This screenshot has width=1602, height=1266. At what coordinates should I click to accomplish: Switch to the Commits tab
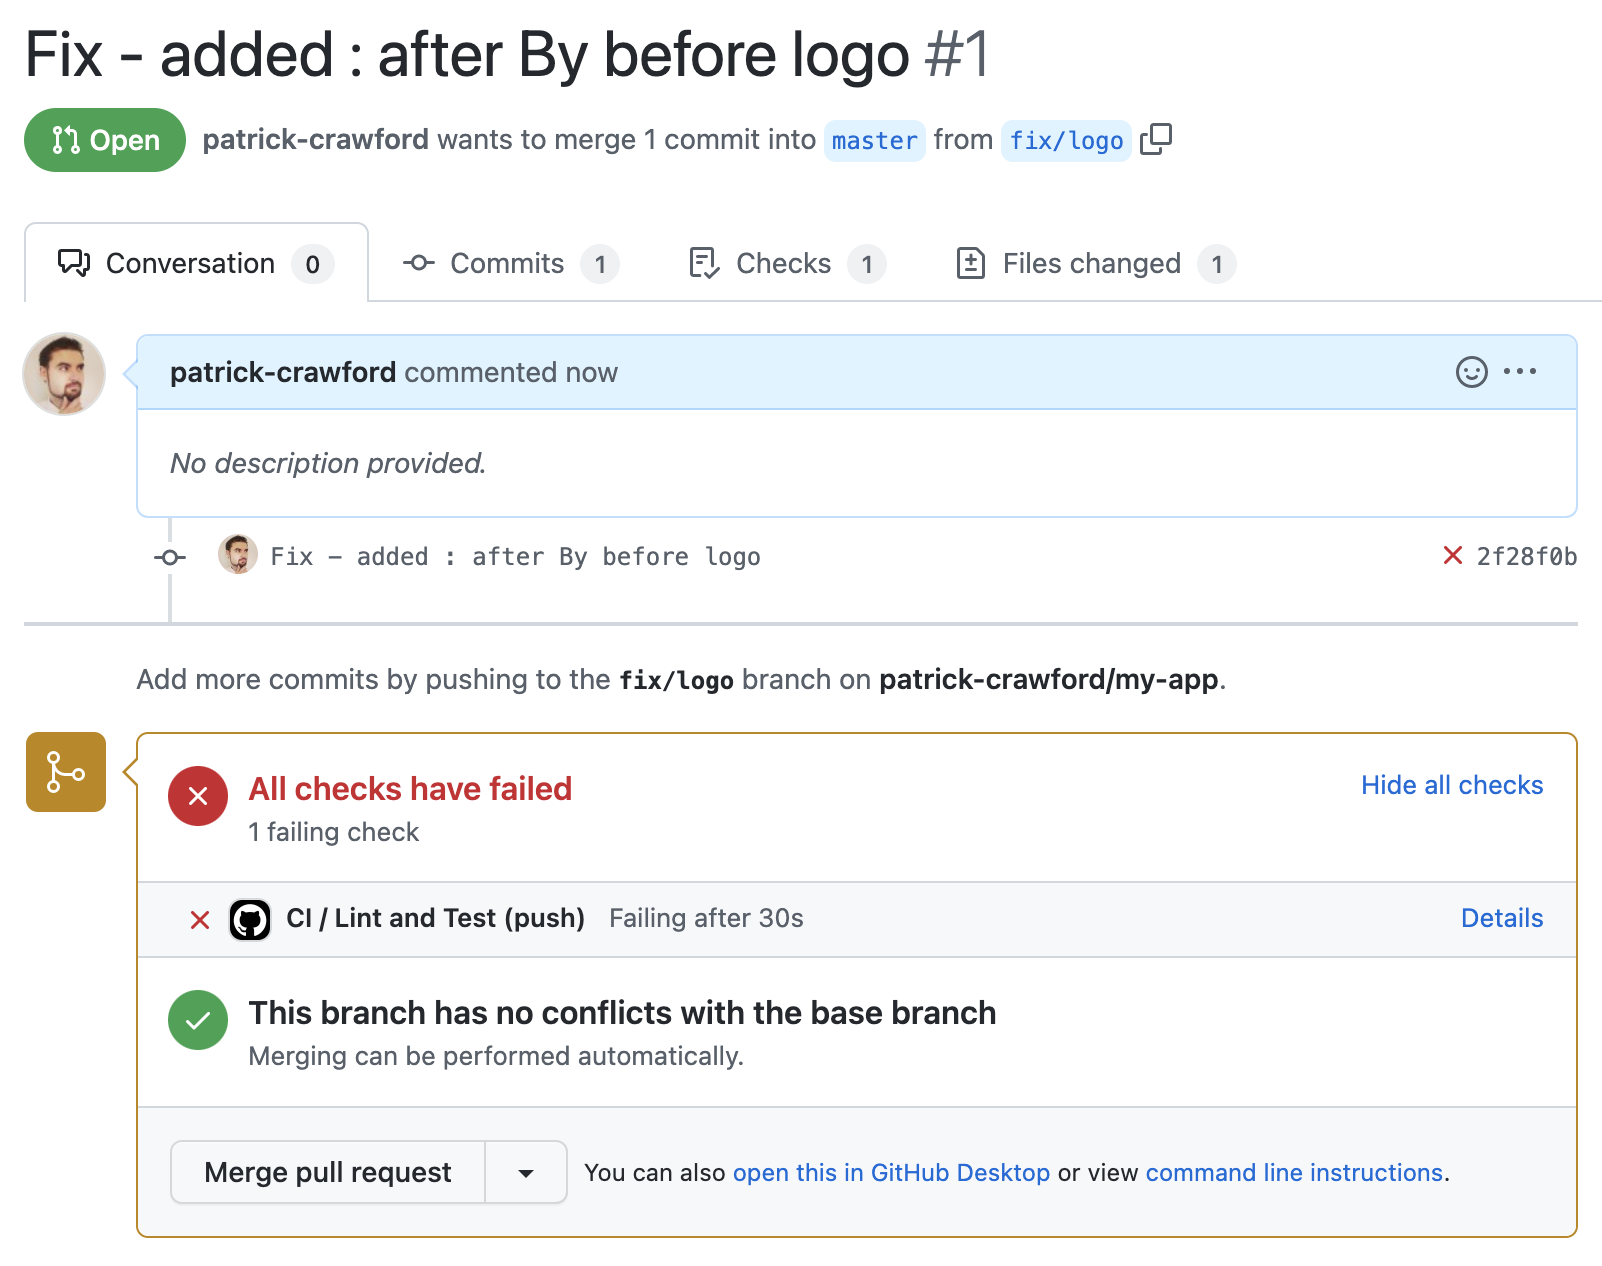coord(510,264)
